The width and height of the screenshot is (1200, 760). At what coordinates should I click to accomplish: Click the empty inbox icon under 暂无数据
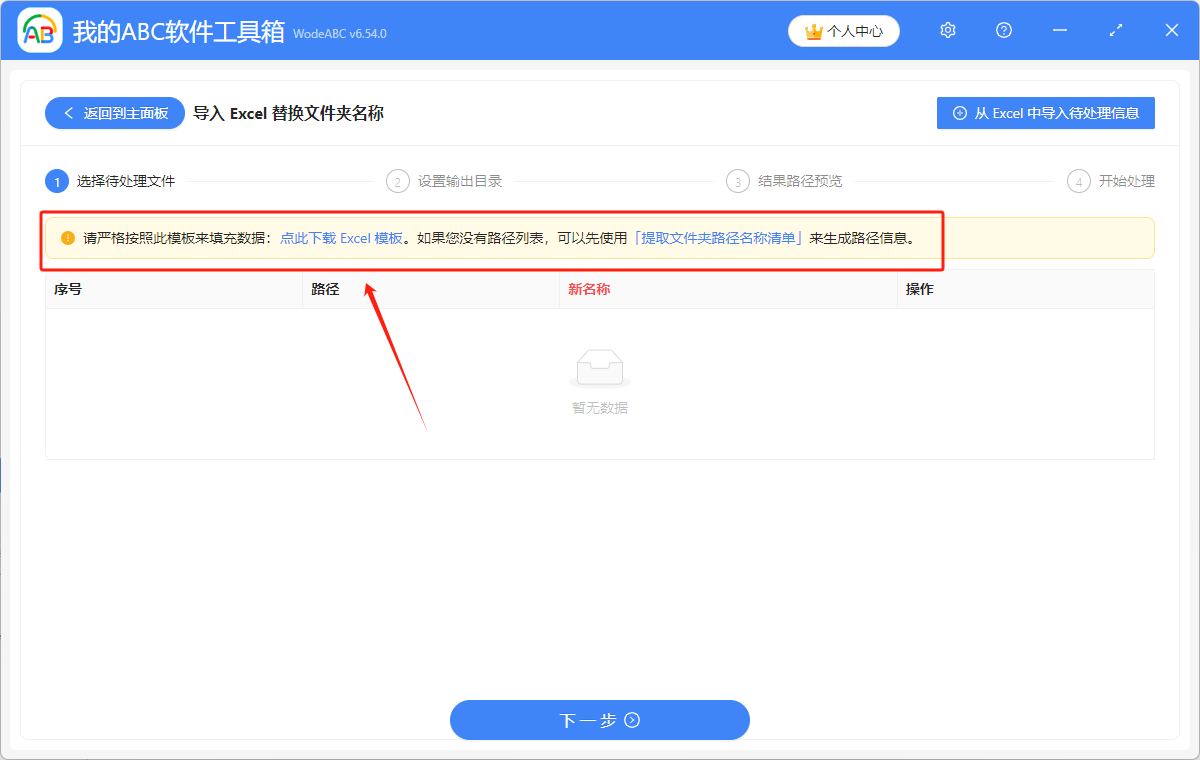click(x=599, y=368)
